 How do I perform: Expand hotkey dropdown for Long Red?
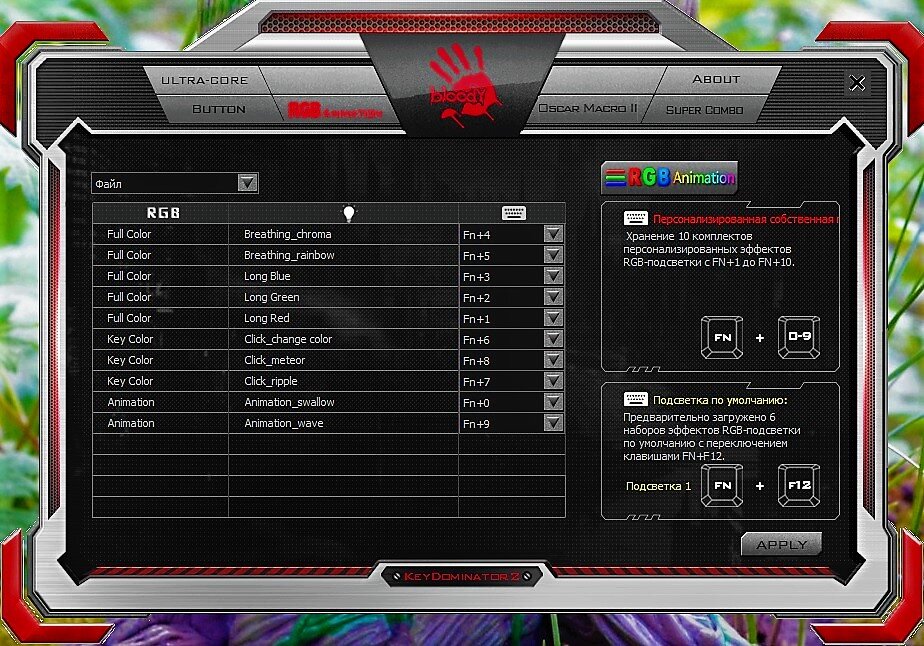pyautogui.click(x=553, y=318)
